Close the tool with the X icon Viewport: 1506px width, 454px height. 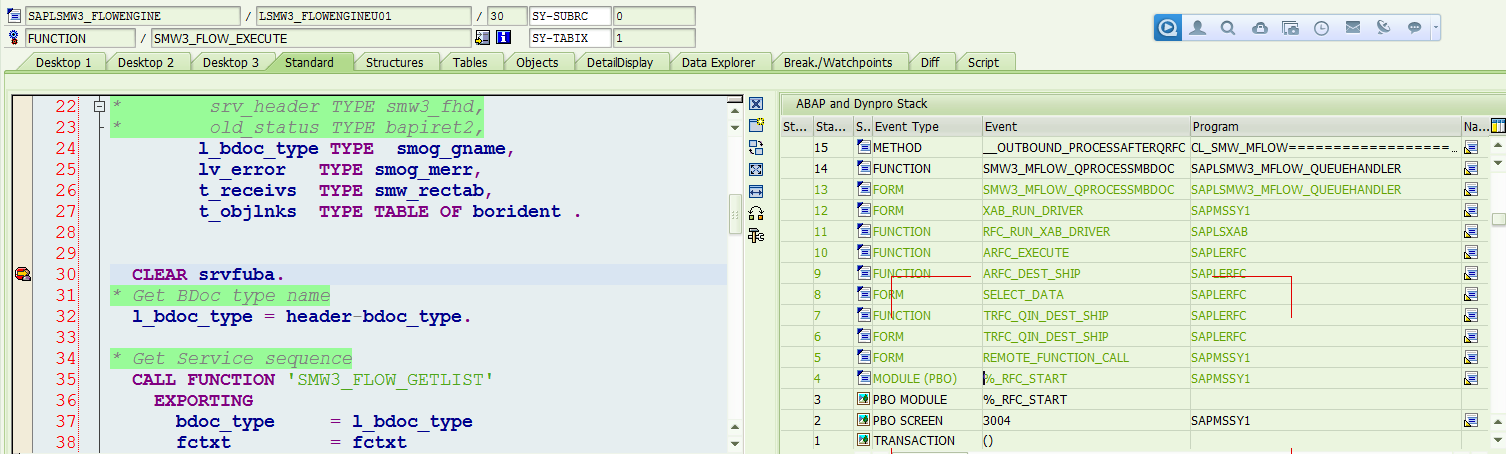(x=756, y=104)
